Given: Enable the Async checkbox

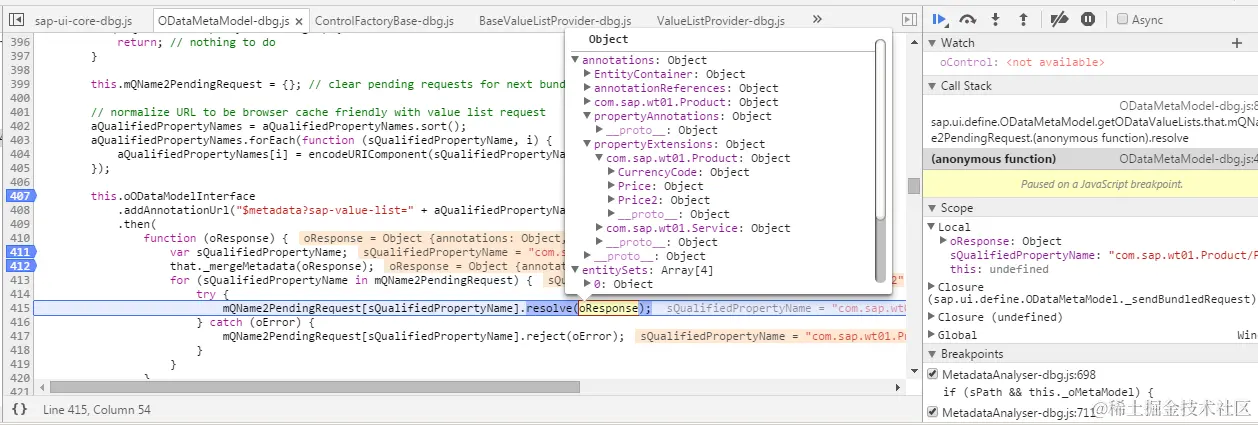Looking at the screenshot, I should (1122, 19).
